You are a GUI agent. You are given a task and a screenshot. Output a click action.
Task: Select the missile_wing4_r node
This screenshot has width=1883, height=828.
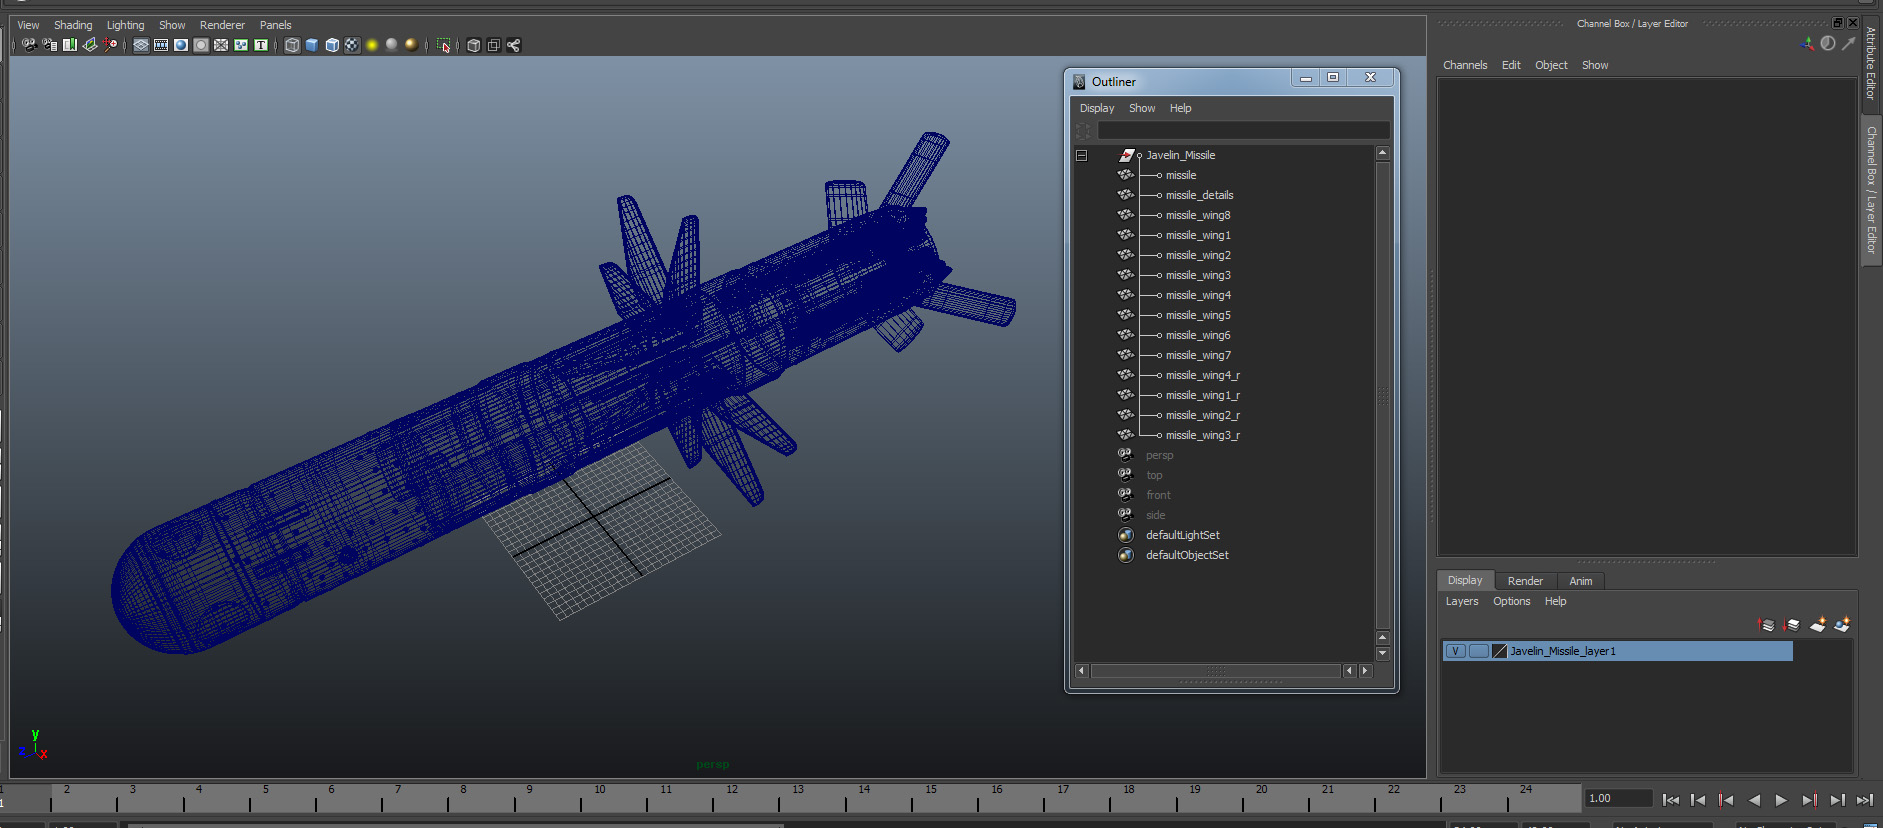click(1202, 375)
